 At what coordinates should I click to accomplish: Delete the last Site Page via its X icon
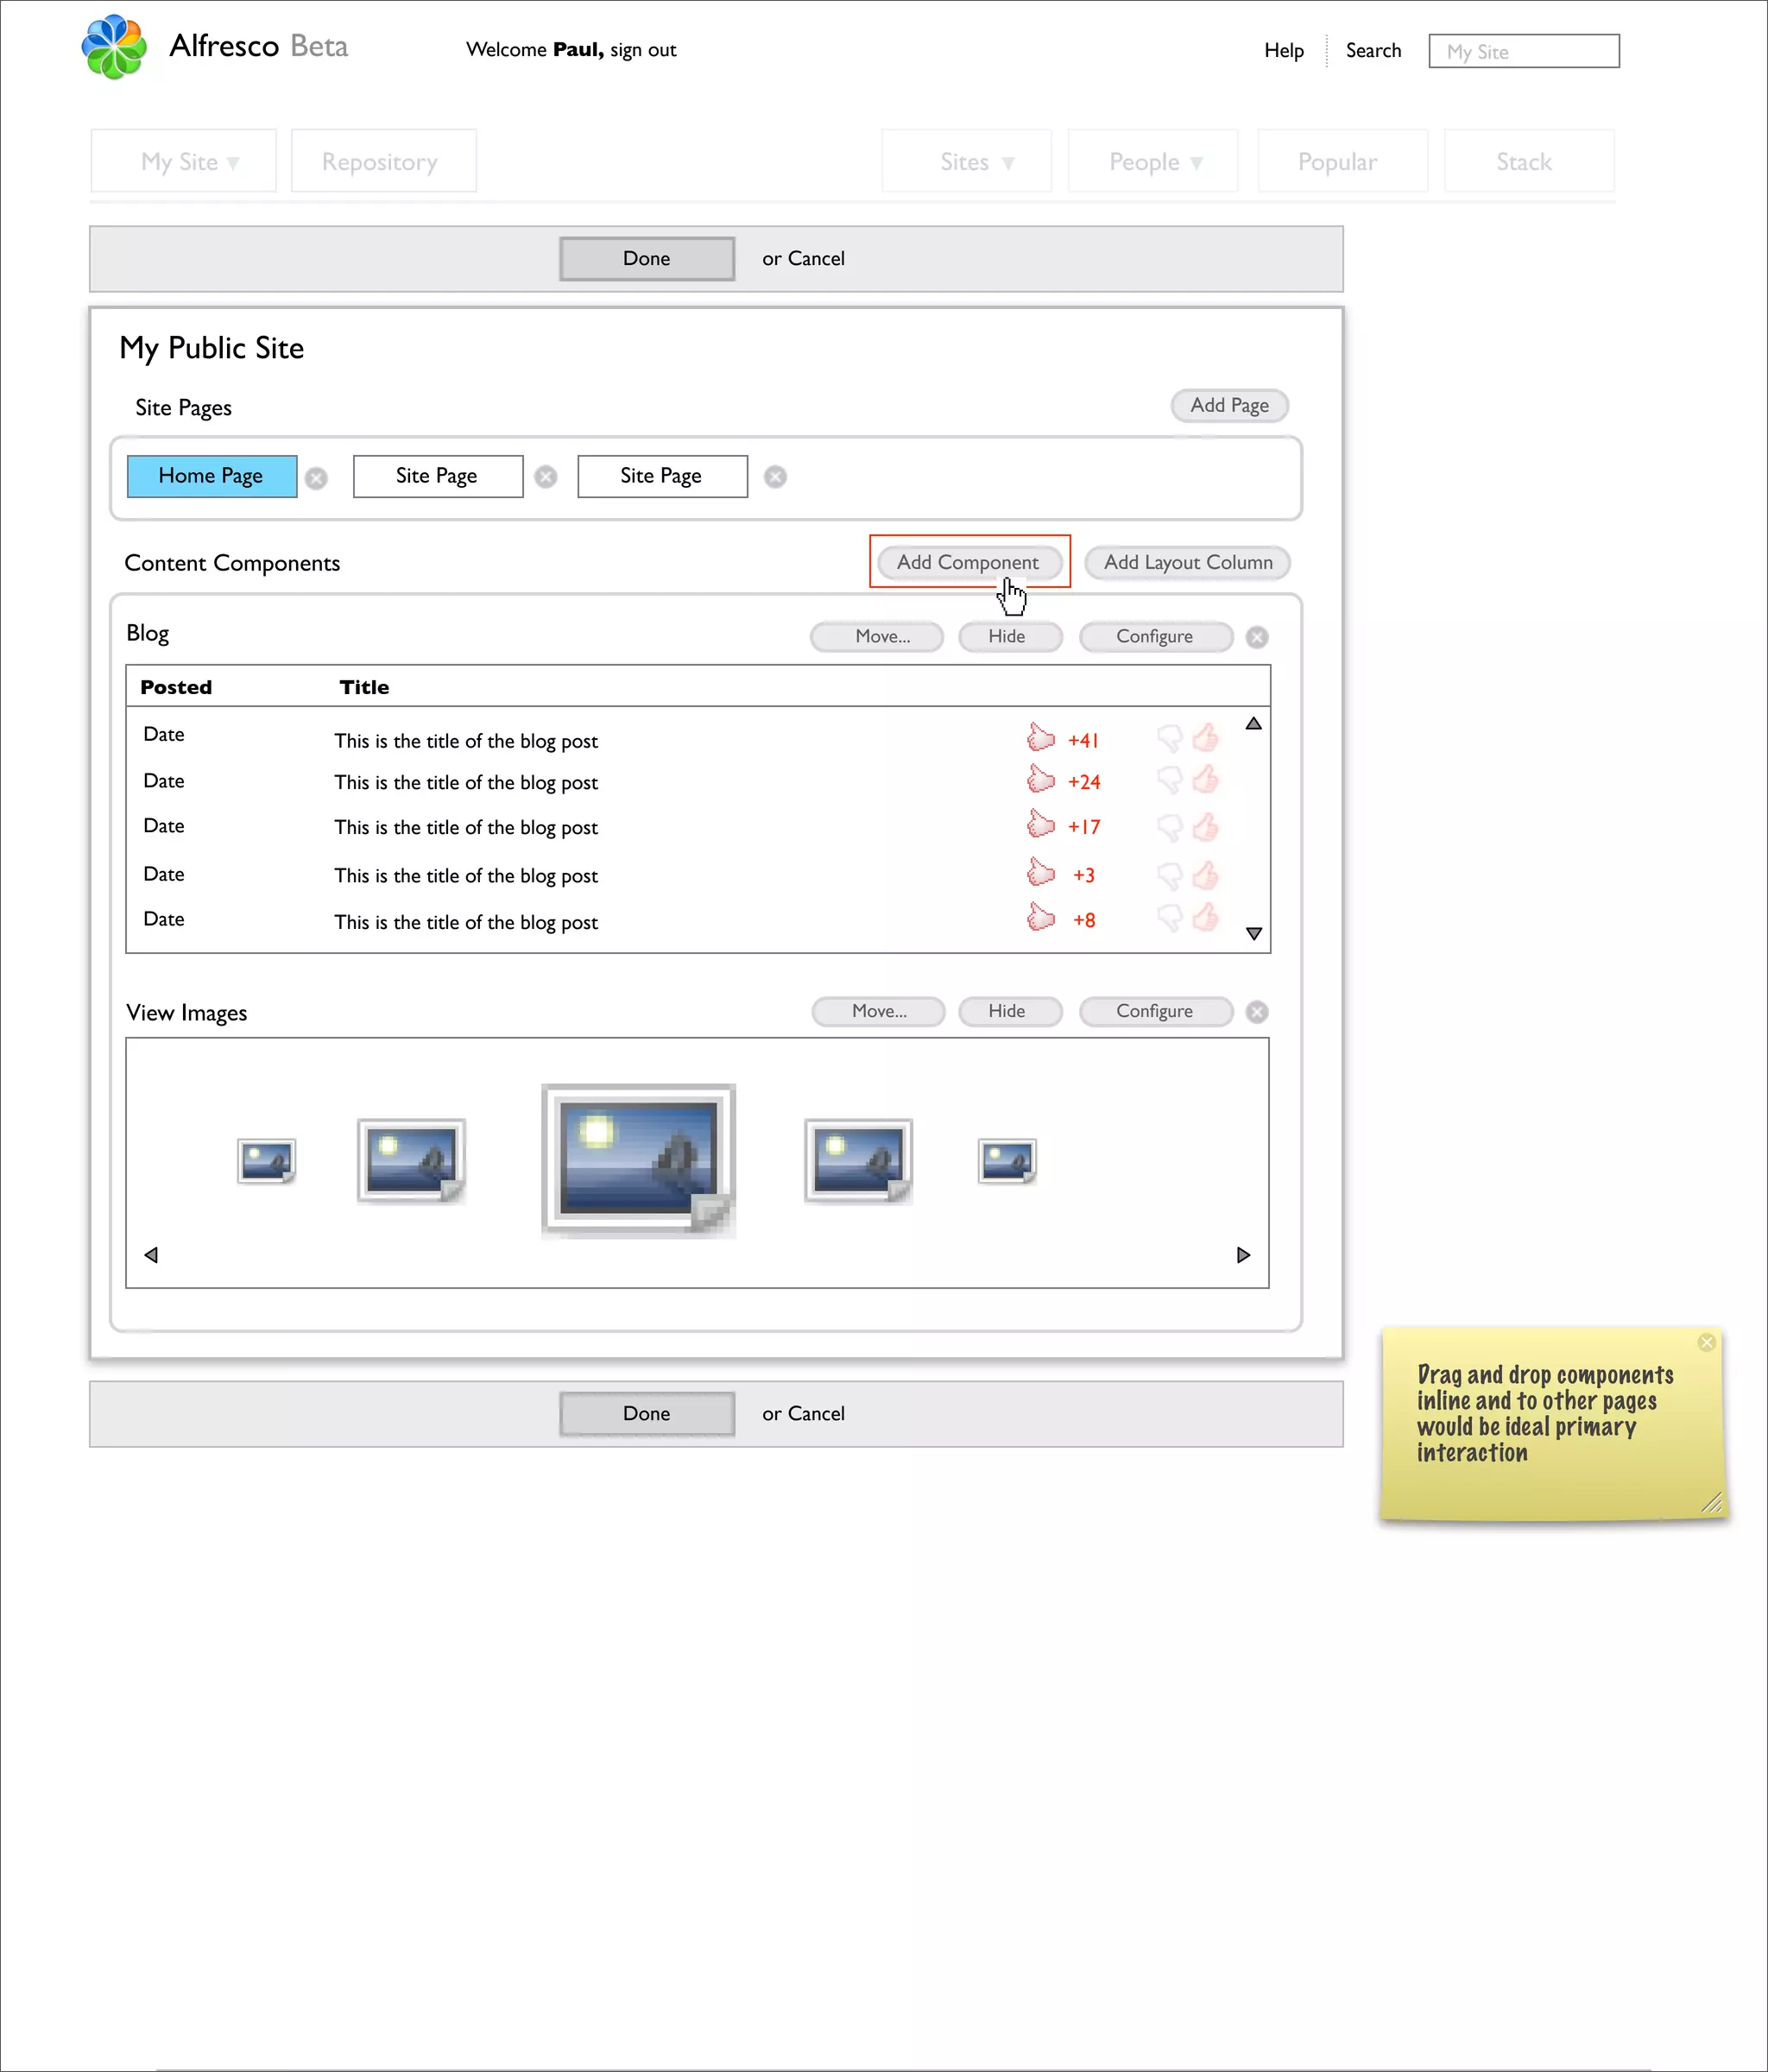pyautogui.click(x=775, y=477)
